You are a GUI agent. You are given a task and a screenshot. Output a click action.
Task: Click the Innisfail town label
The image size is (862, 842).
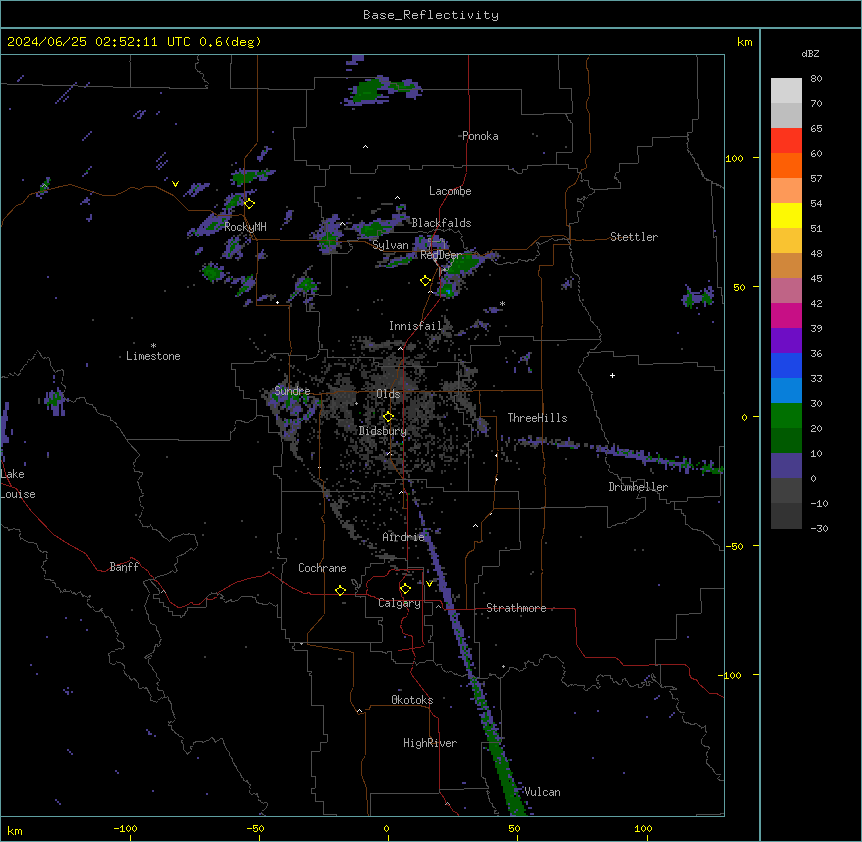point(416,326)
